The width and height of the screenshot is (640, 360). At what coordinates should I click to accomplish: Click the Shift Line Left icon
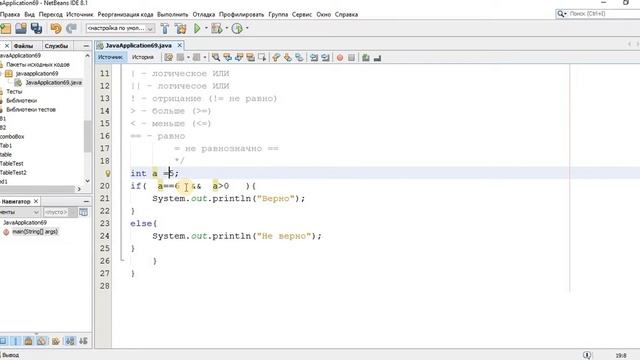click(x=314, y=58)
